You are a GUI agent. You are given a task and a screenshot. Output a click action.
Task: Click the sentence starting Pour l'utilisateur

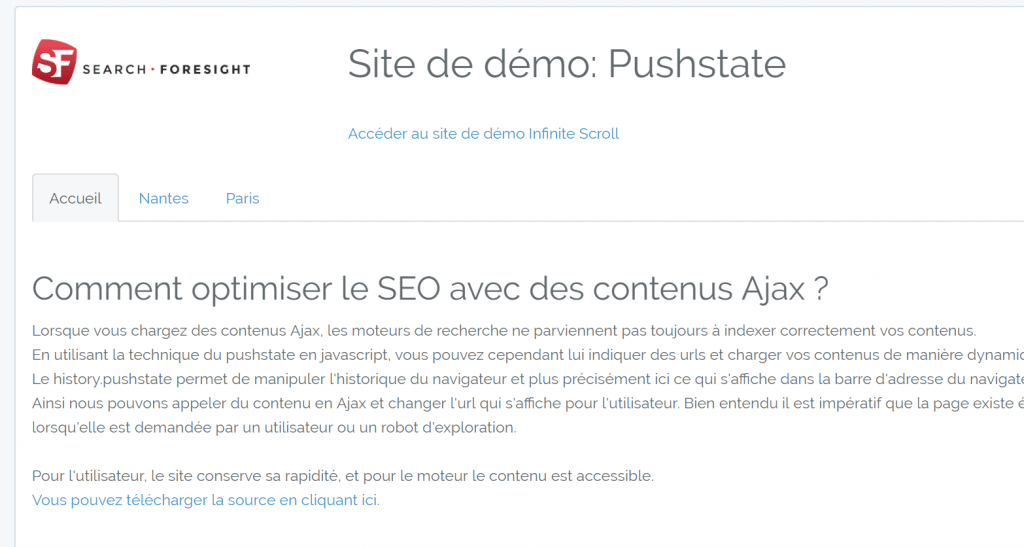pos(343,476)
